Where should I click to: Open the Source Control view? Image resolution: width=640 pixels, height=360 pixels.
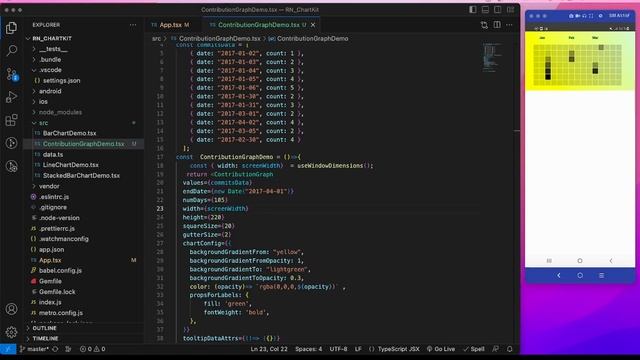point(11,74)
